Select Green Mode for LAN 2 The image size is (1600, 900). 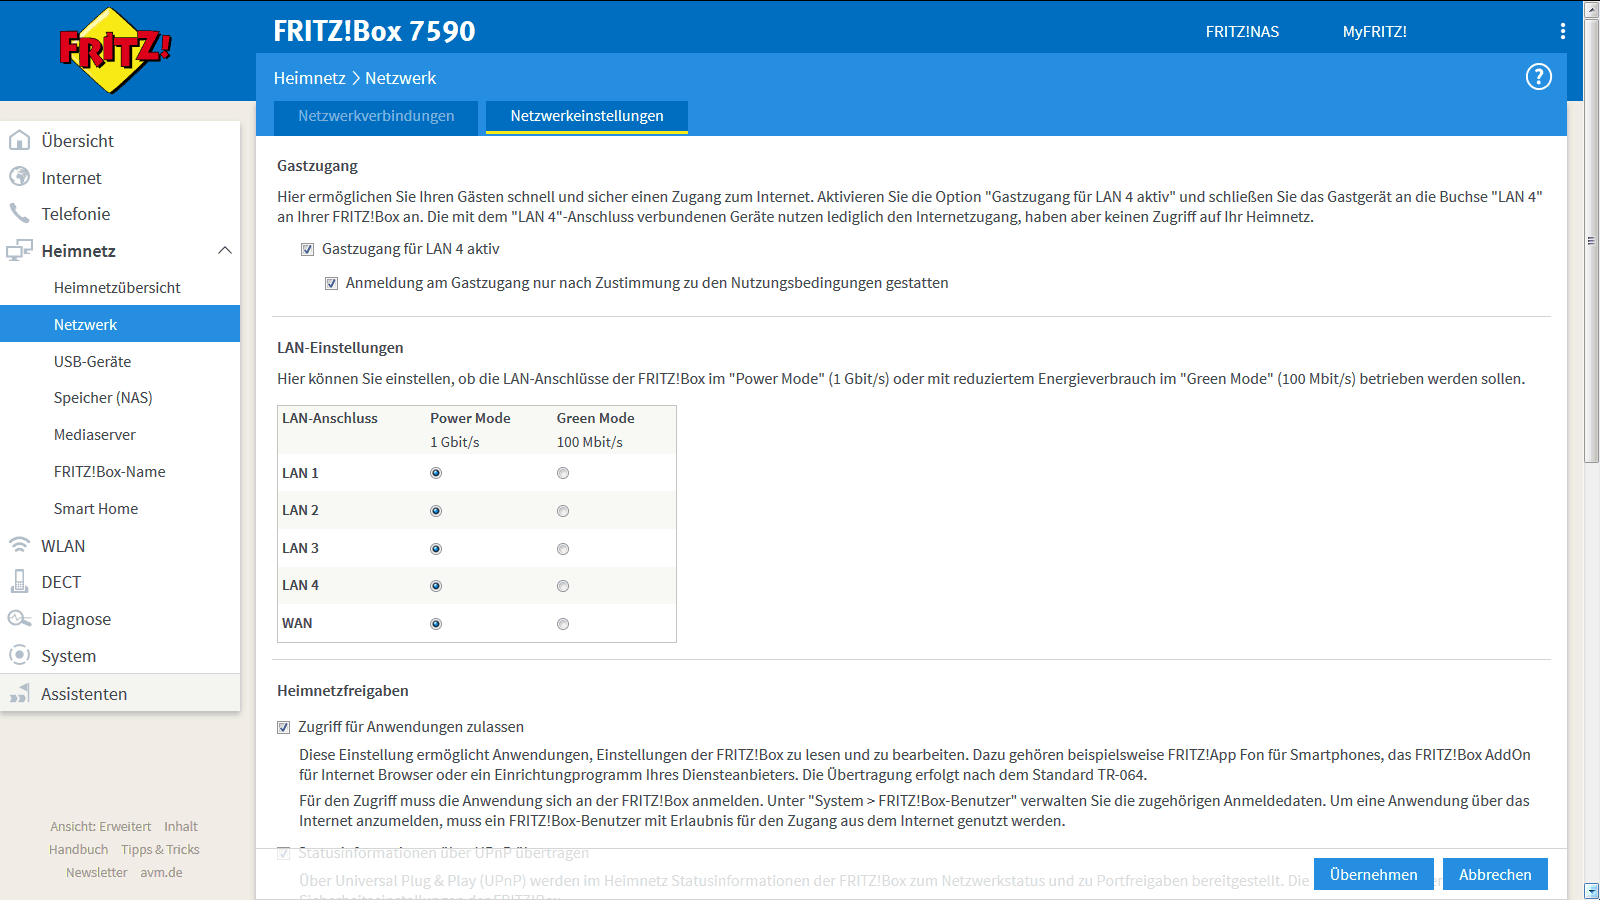(563, 511)
